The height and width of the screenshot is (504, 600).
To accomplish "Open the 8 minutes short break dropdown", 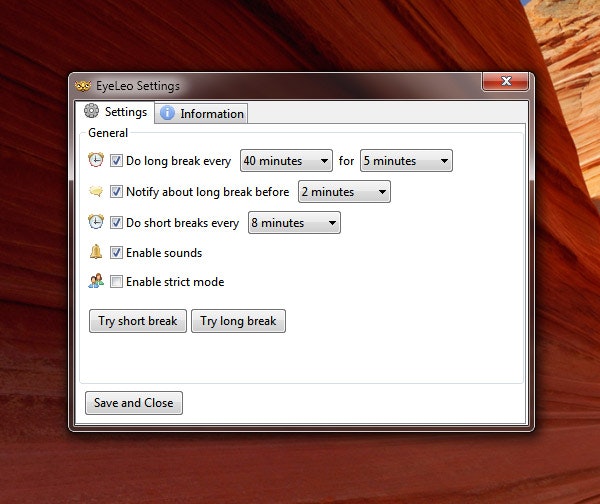I will tap(294, 222).
